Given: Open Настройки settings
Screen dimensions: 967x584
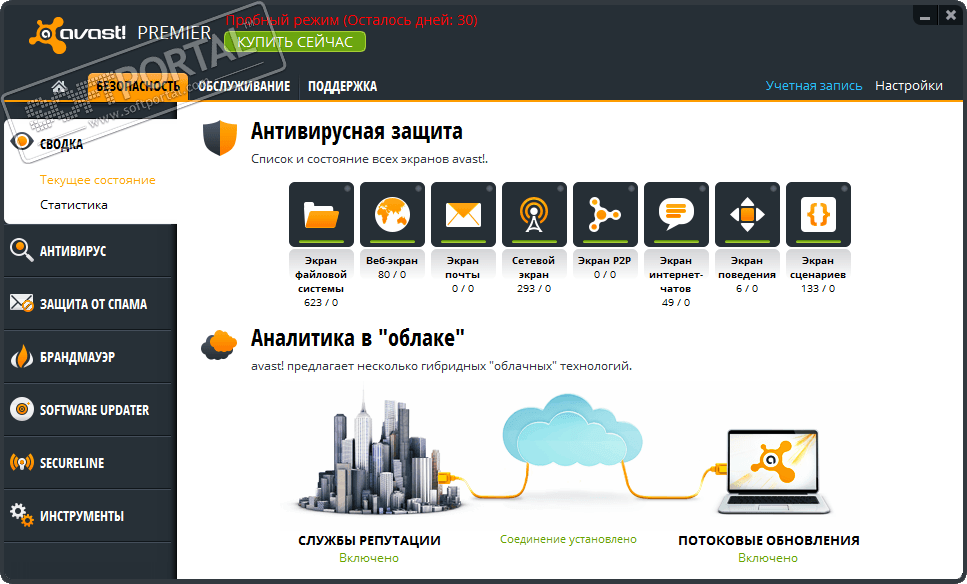Looking at the screenshot, I should (x=908, y=86).
